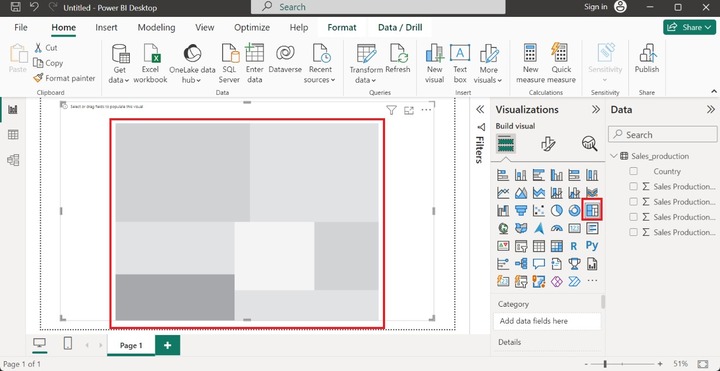Screen dimensions: 720x371
Task: Click the Save icon in title bar
Action: 15,7
